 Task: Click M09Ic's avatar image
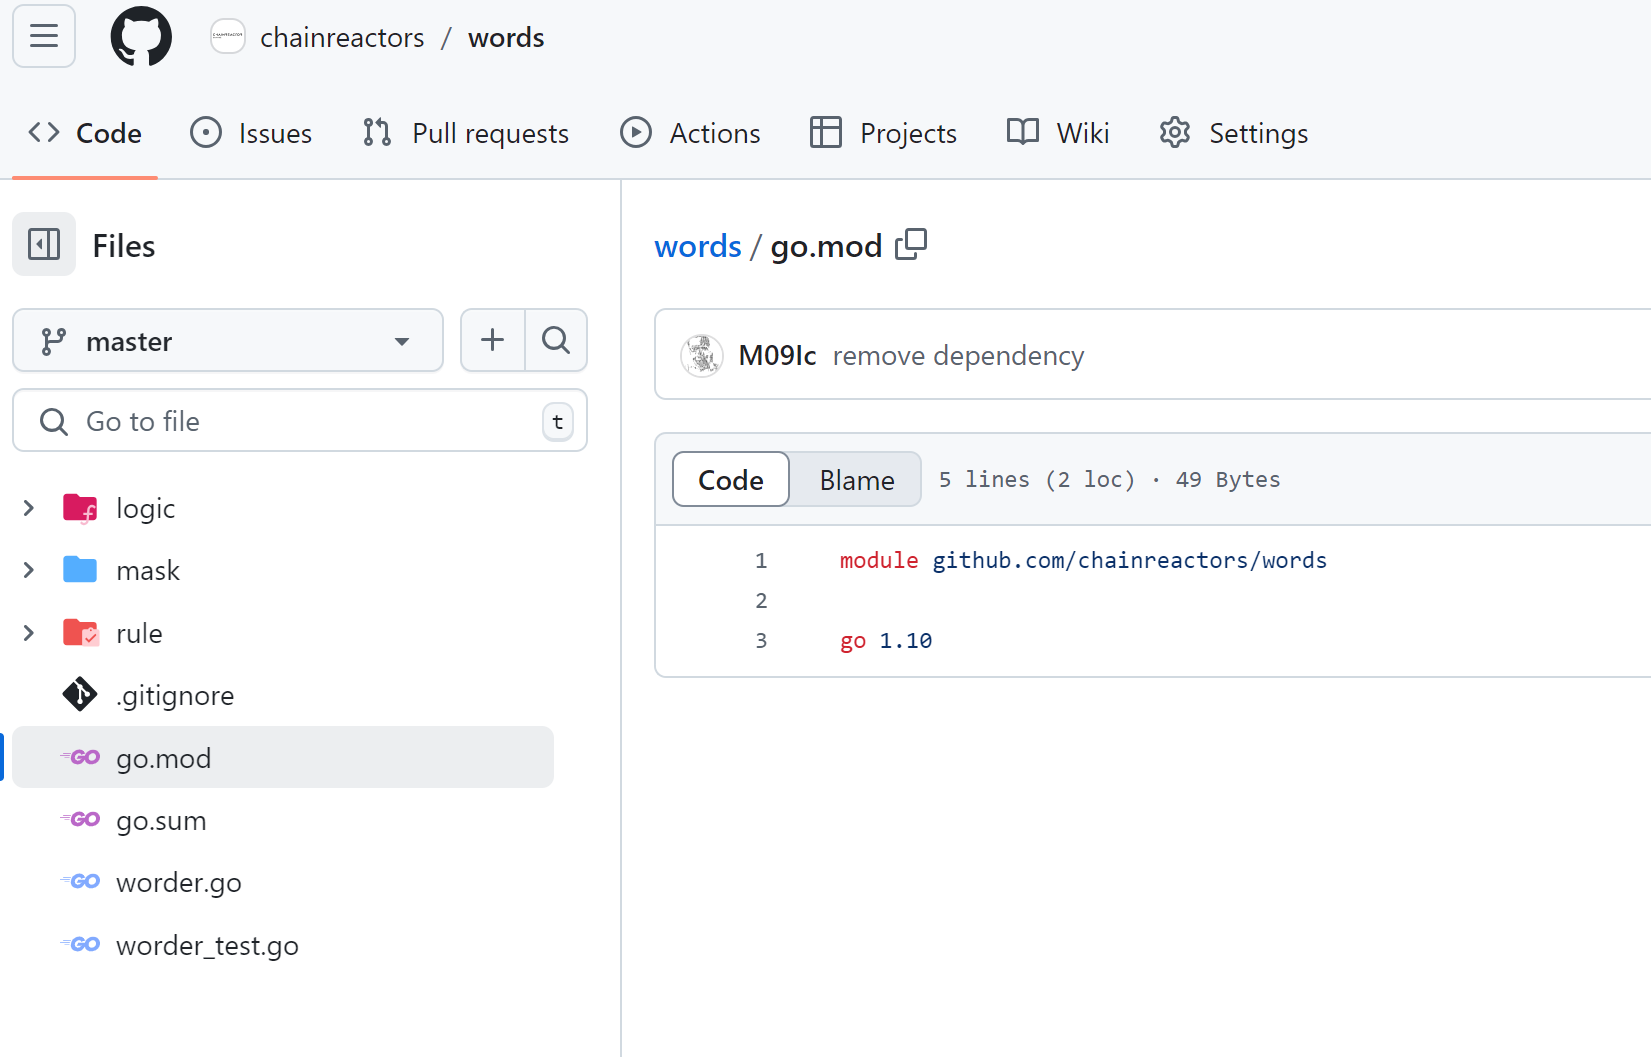pos(702,356)
